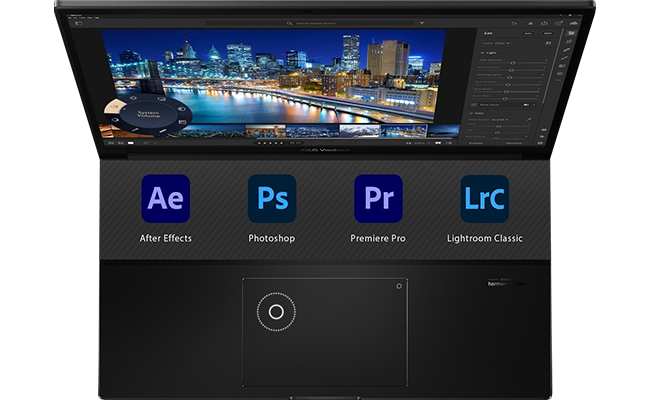This screenshot has width=650, height=400.
Task: Click the Exposure slider handle
Action: [513, 63]
